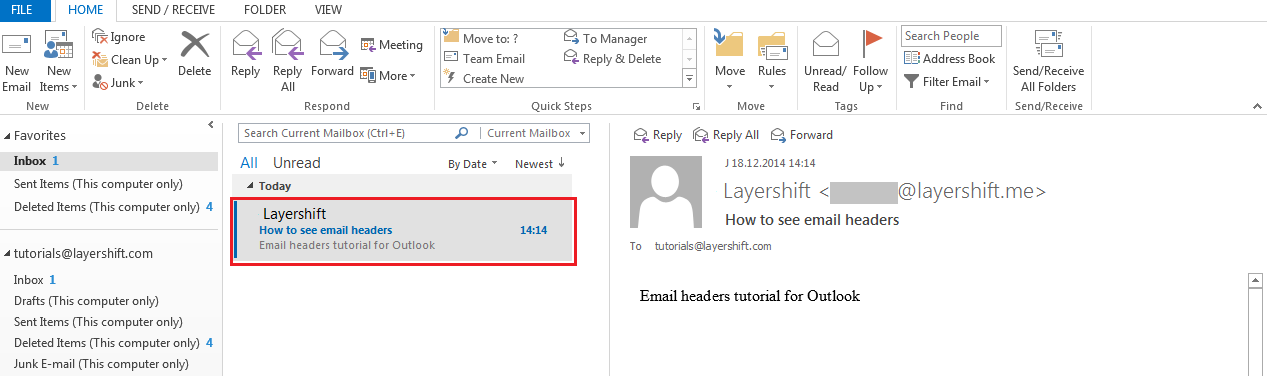Select the To Manager quick step

[606, 39]
